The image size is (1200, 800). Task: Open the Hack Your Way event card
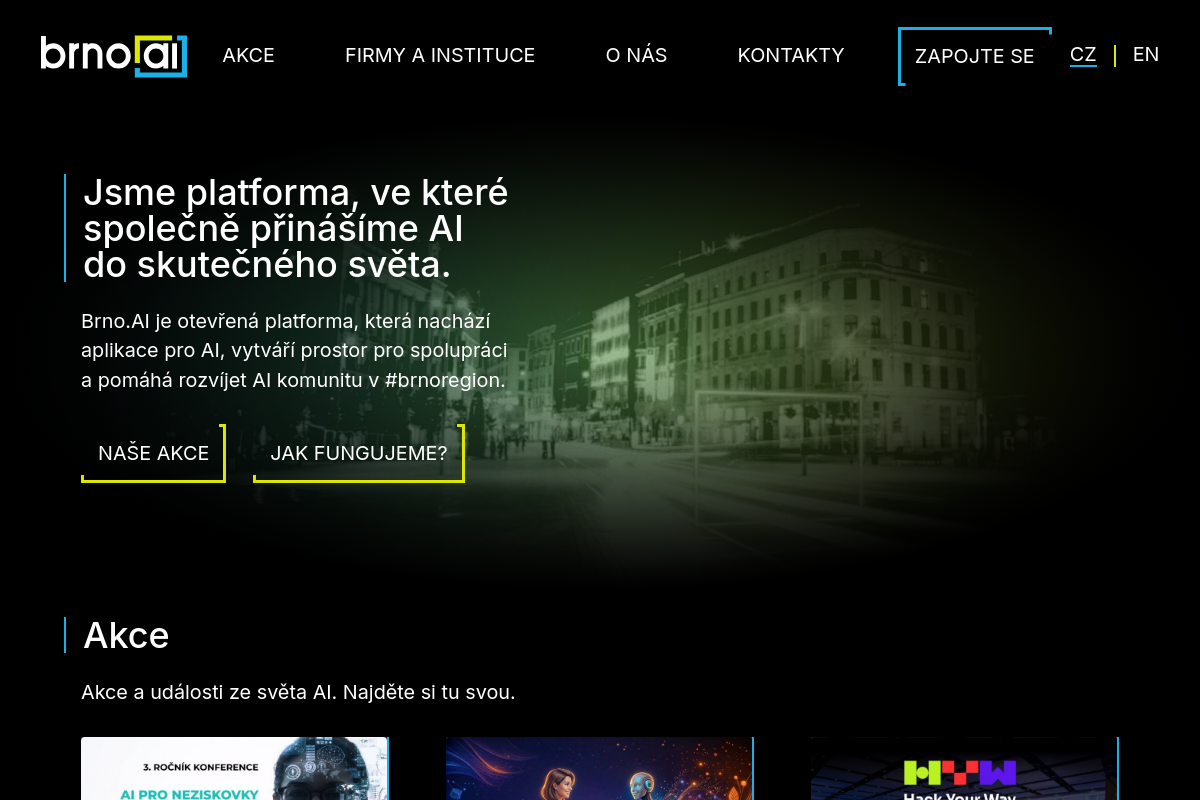[x=963, y=769]
